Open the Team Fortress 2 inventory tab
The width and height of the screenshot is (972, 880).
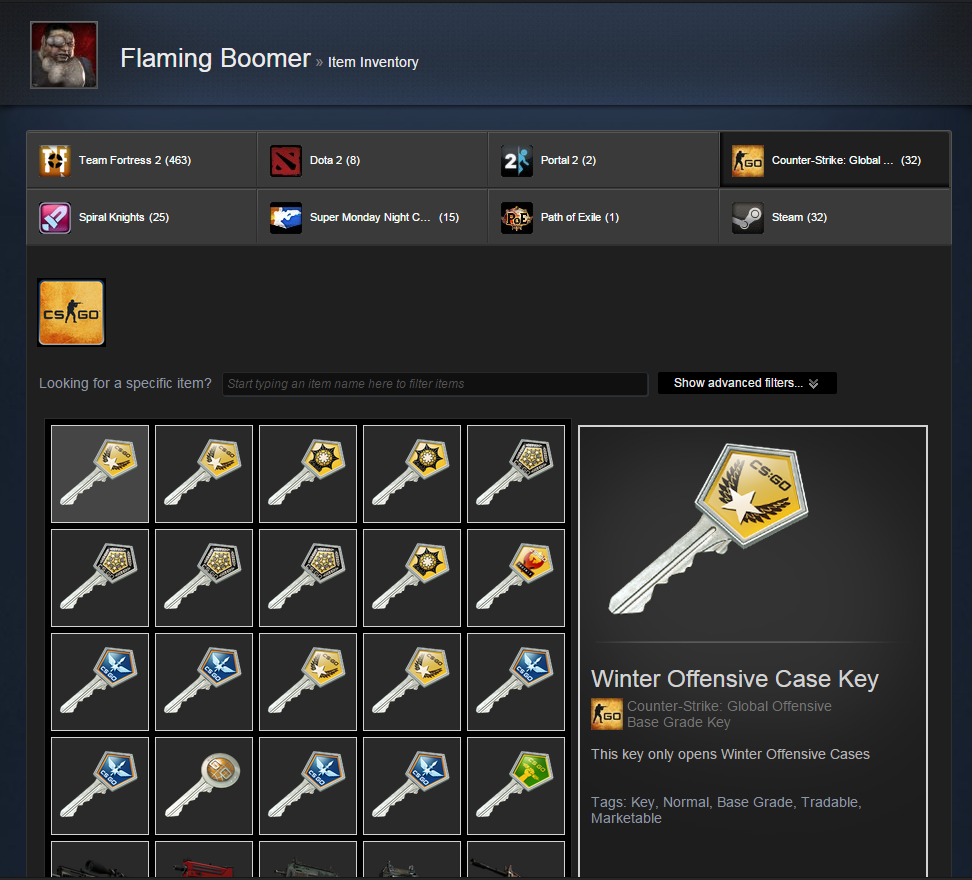(x=141, y=160)
